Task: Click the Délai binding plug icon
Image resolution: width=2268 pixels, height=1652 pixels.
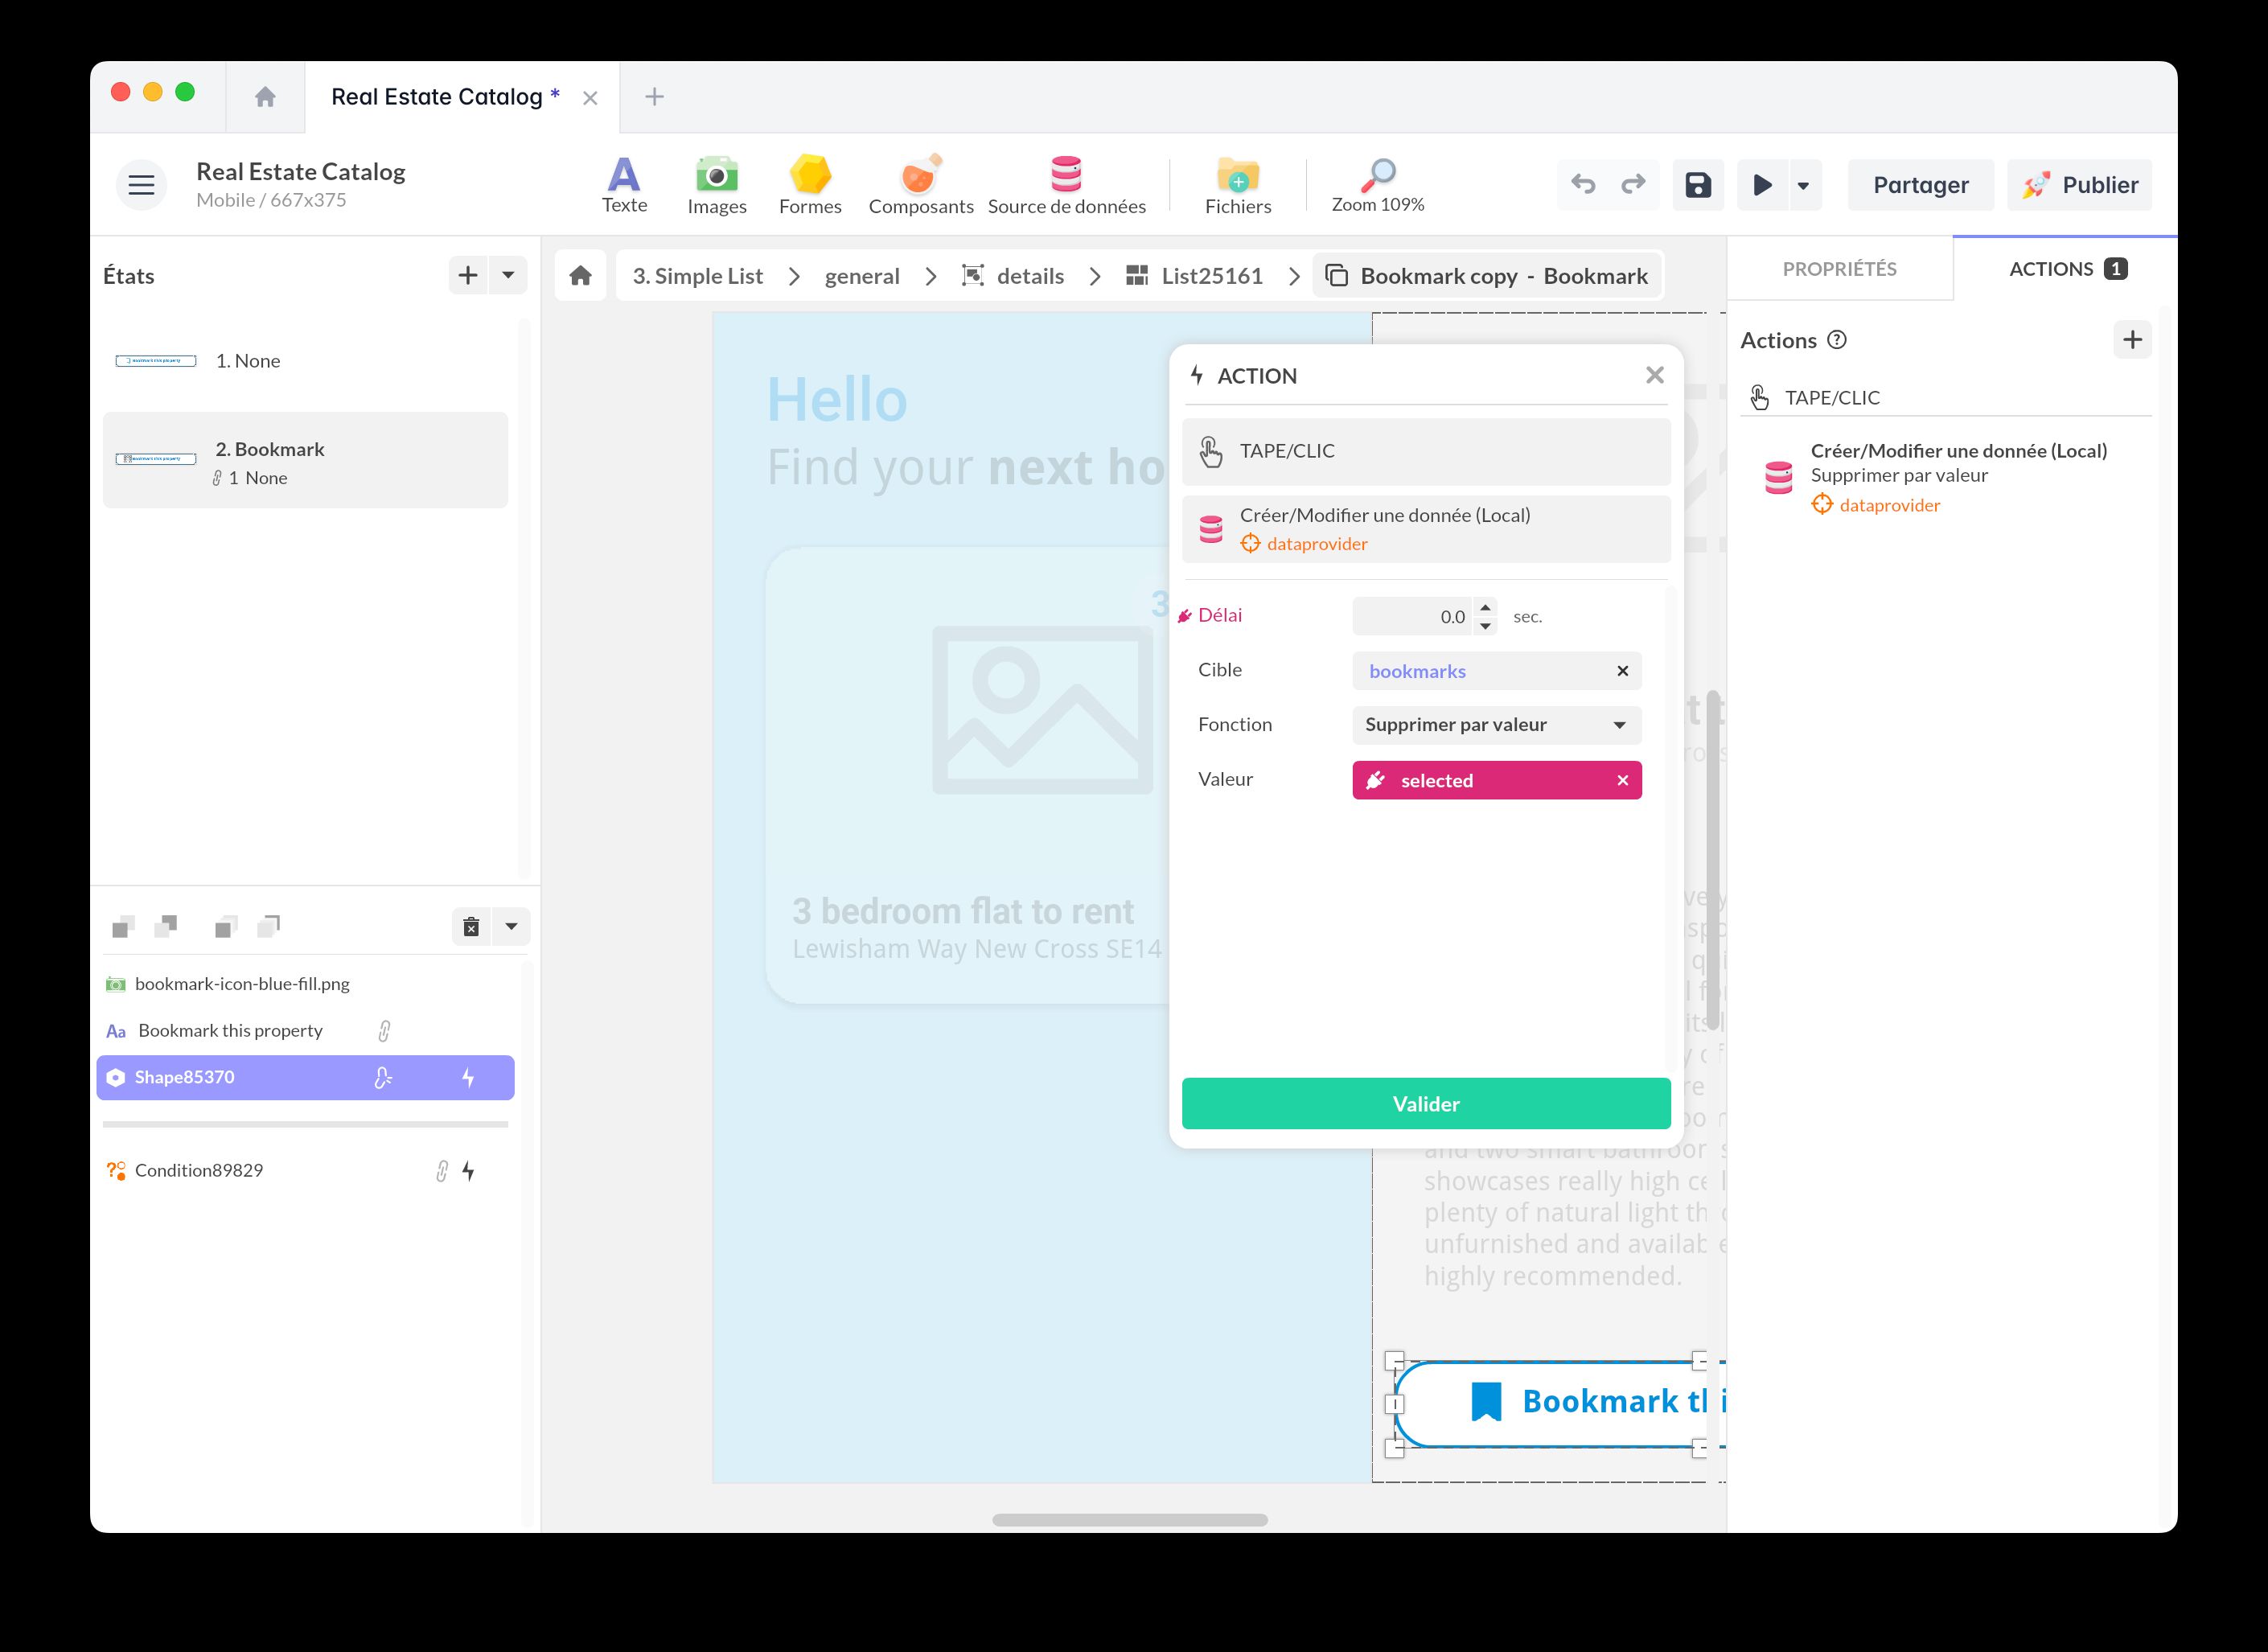Action: point(1185,616)
